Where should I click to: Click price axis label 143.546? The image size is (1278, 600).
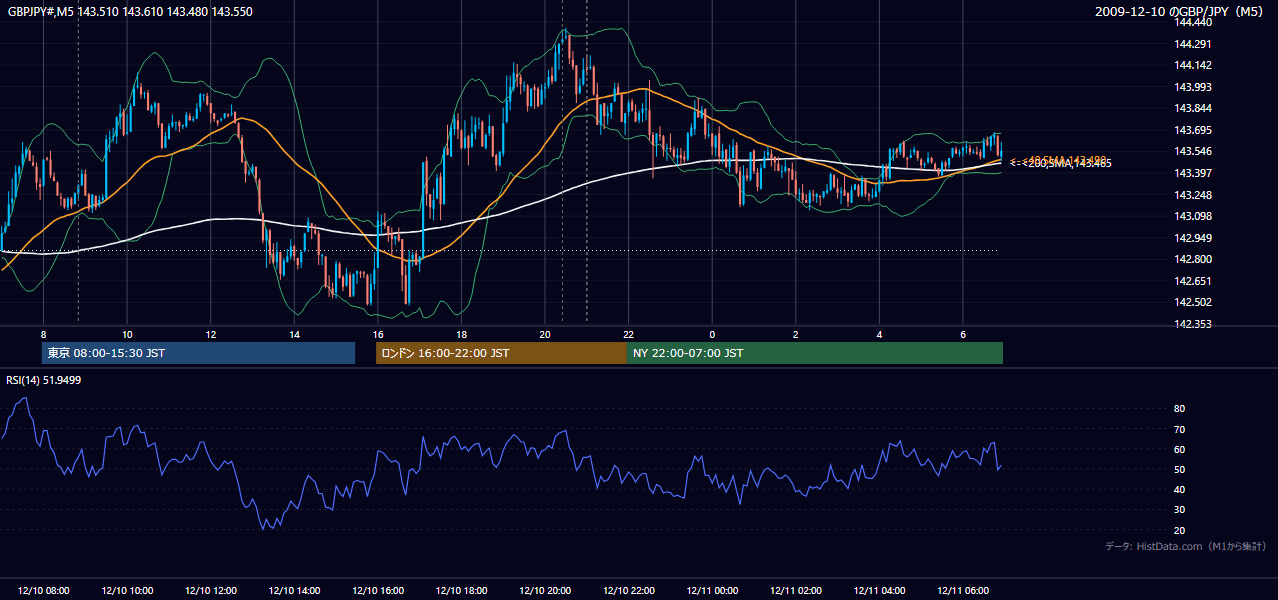click(1194, 151)
